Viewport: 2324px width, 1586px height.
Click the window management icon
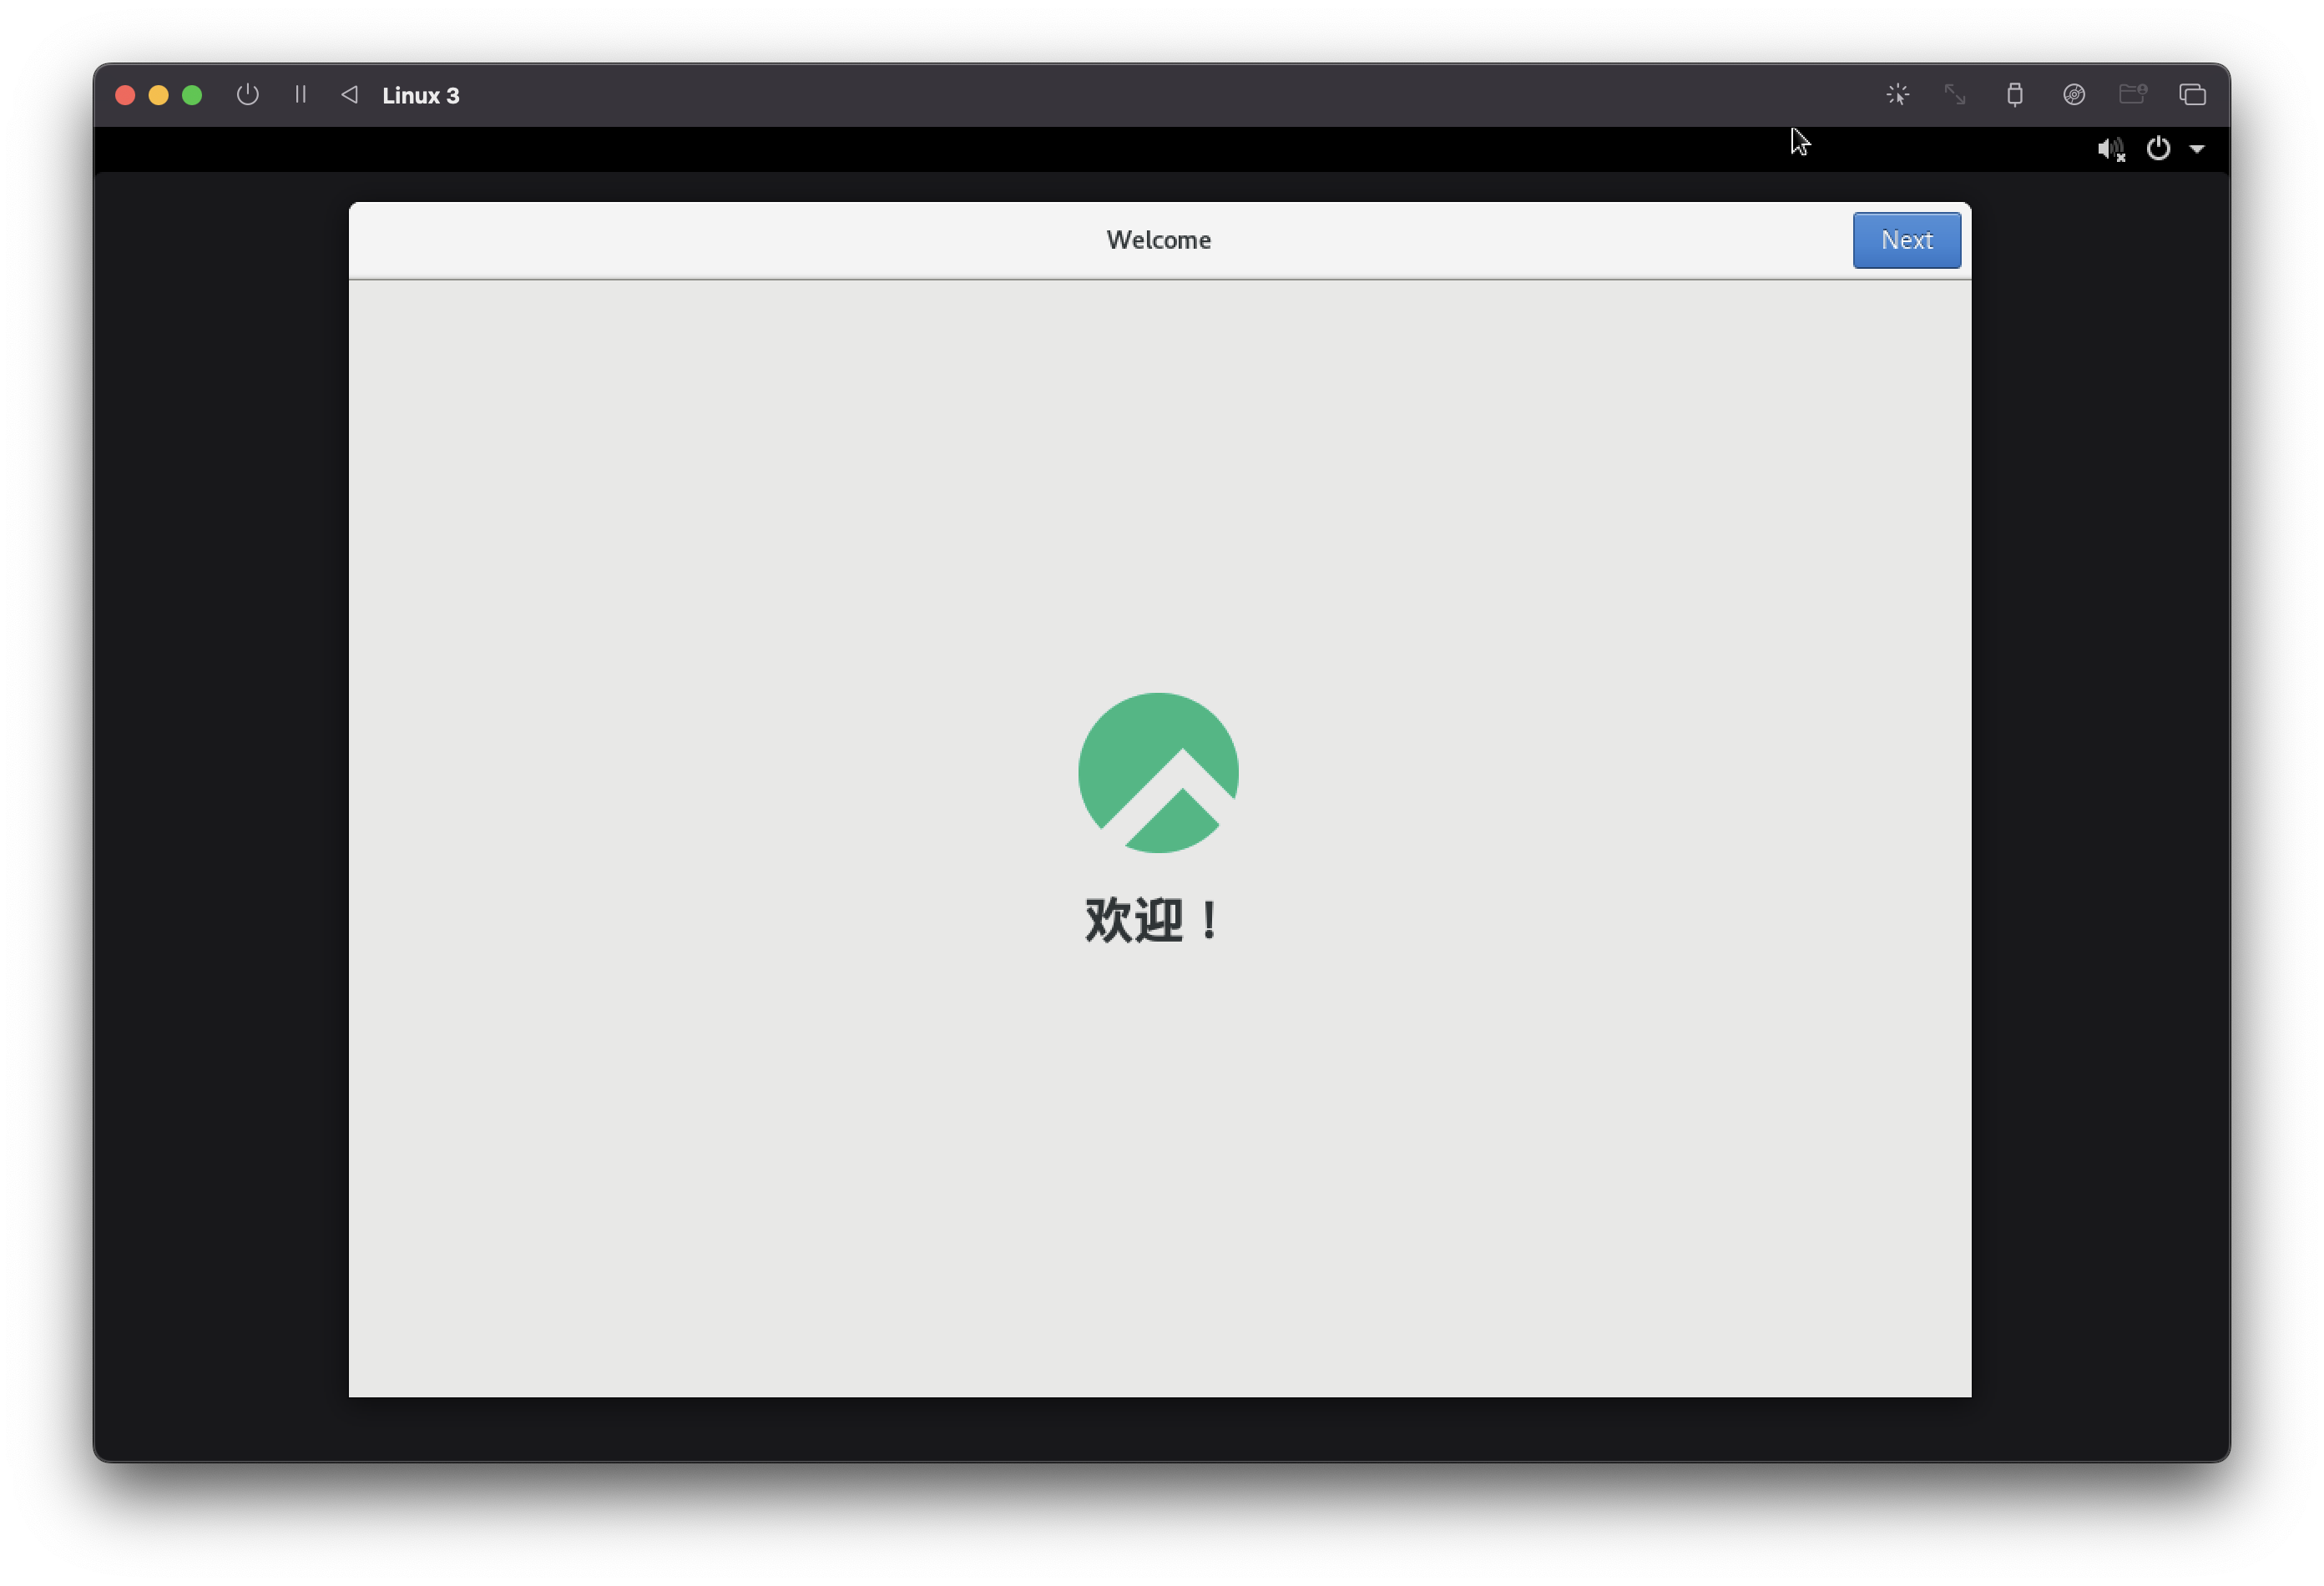2192,95
